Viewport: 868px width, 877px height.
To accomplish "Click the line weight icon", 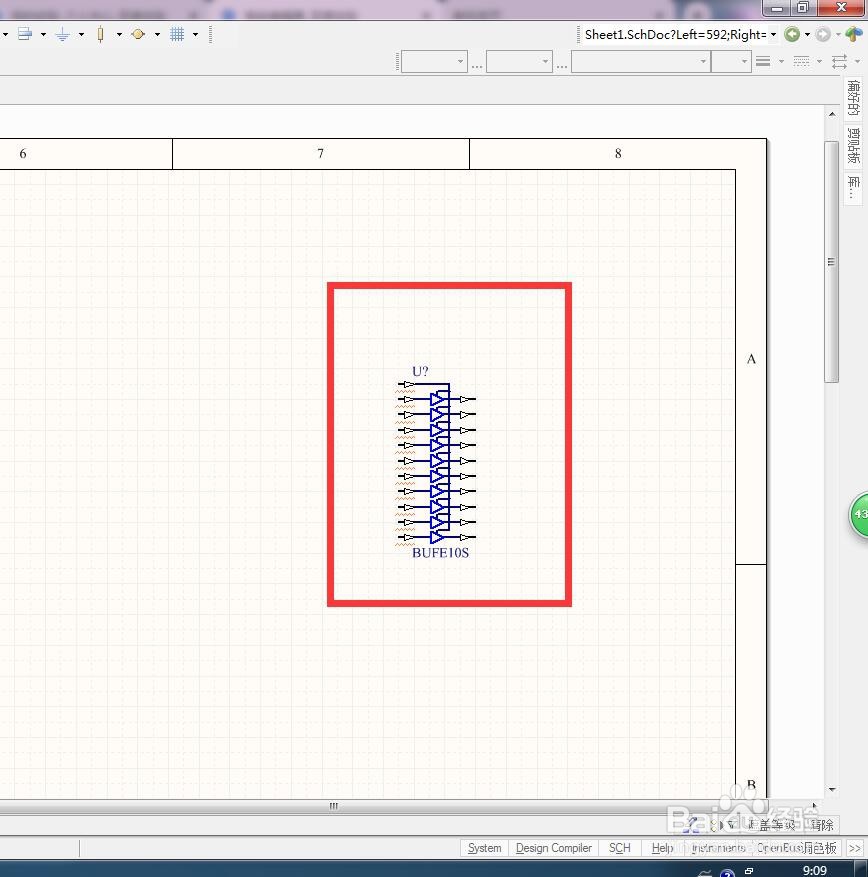I will (763, 61).
